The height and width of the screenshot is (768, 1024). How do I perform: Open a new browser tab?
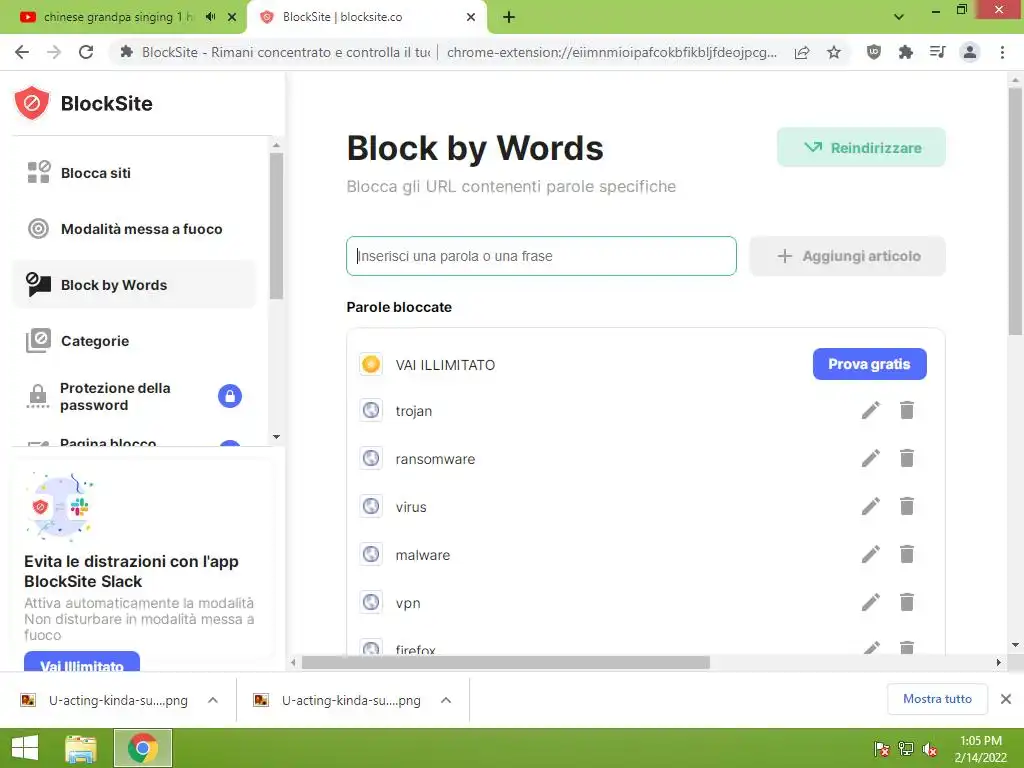tap(509, 17)
